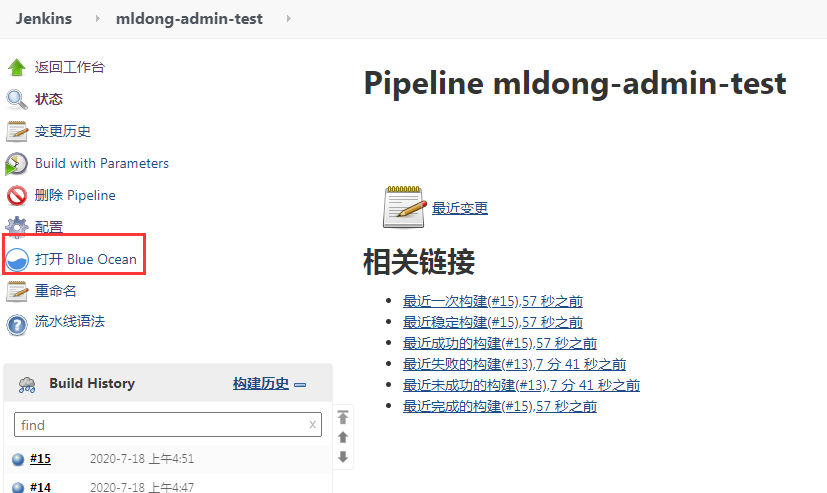Image resolution: width=827 pixels, height=493 pixels.
Task: Open the recent changes link
Action: 460,208
